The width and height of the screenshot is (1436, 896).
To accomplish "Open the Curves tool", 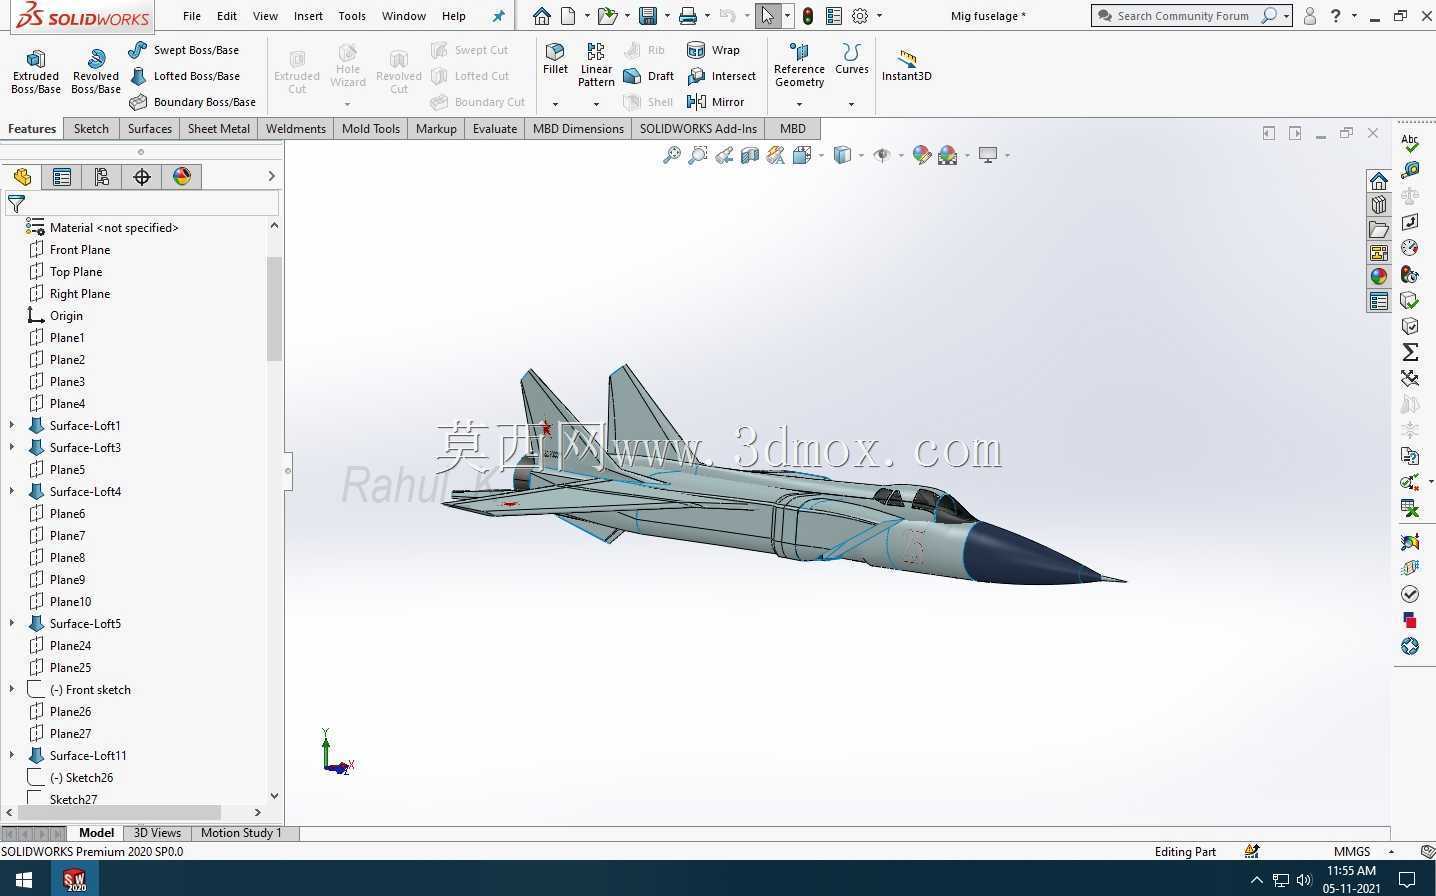I will click(852, 59).
